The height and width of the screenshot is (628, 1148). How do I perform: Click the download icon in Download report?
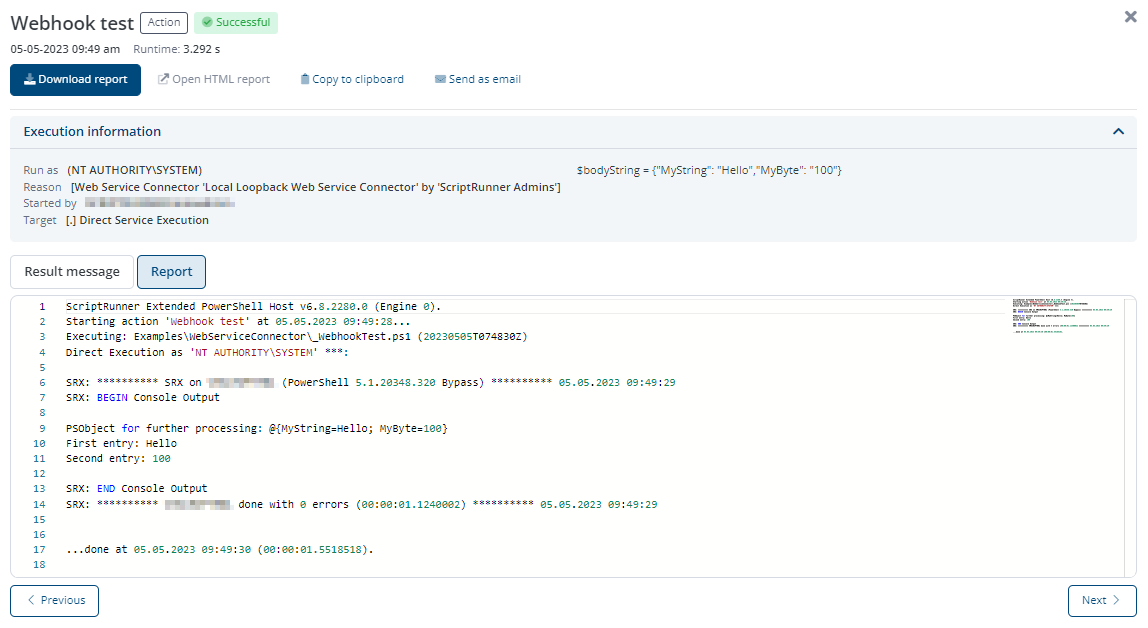tap(30, 80)
